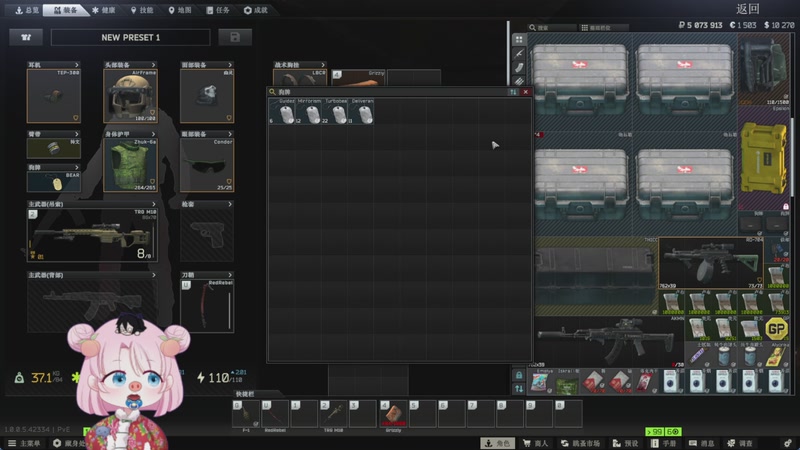Select the RedRebel ice pick item
Screen dimensions: 800x450
click(x=207, y=306)
